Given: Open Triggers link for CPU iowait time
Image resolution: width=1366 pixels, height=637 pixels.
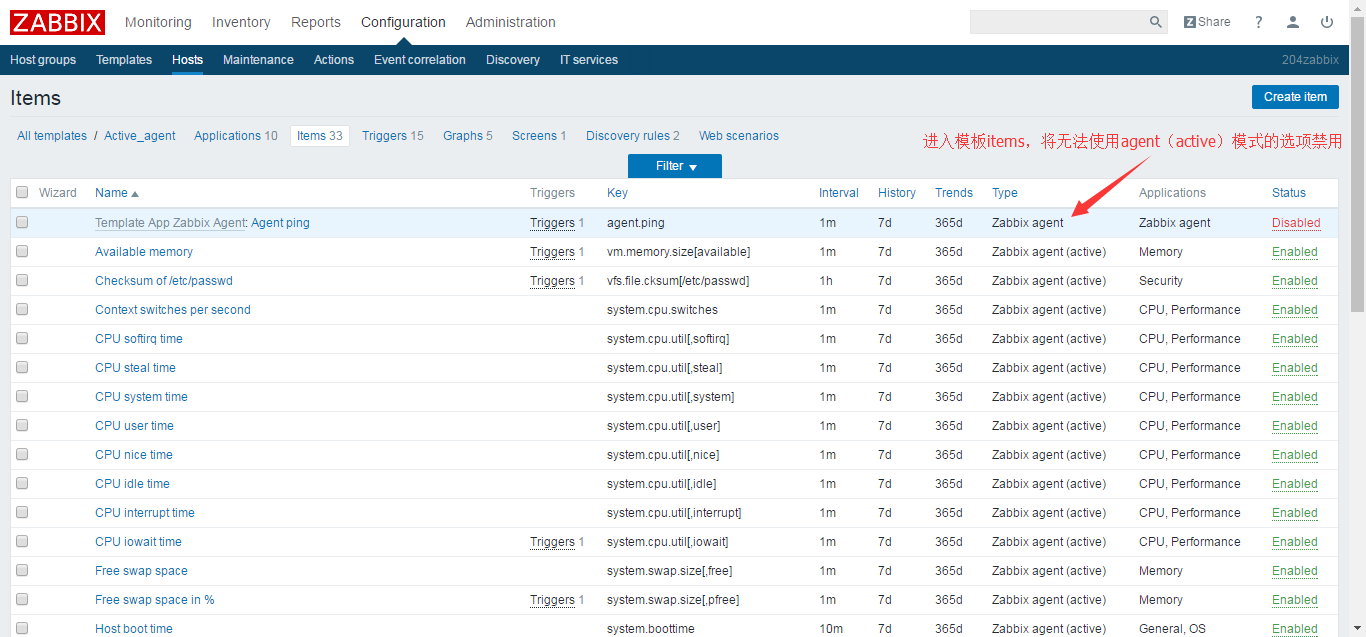Looking at the screenshot, I should (552, 542).
